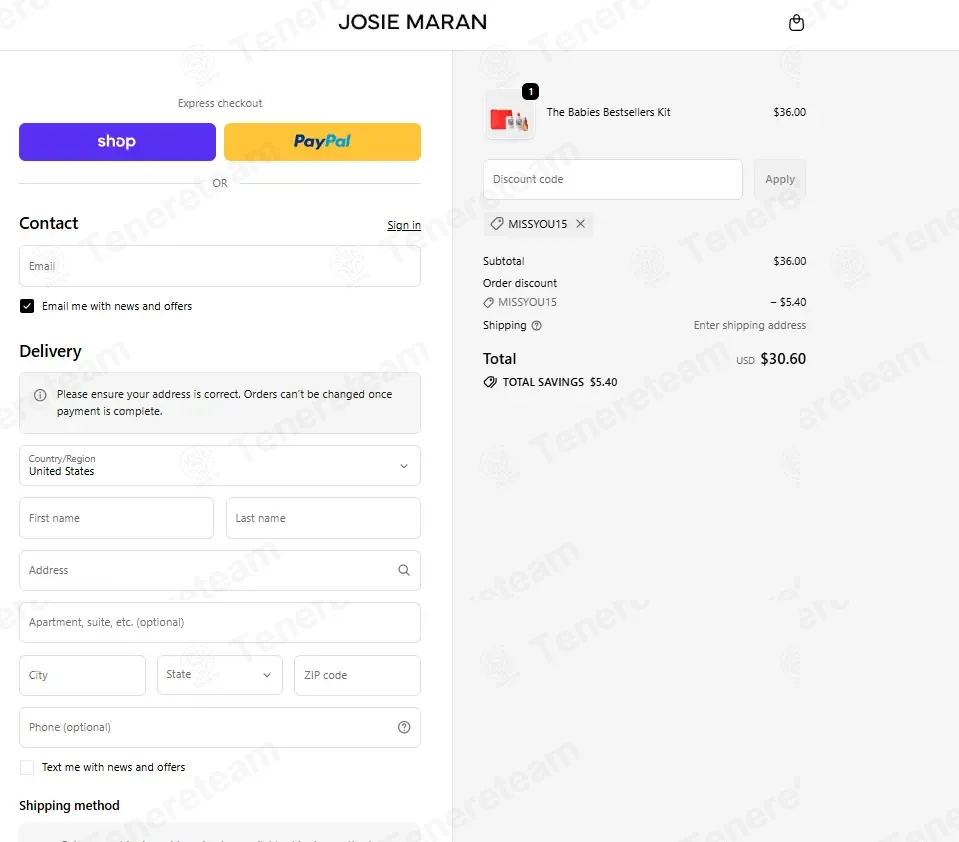Uncheck Email me with news and offers
This screenshot has height=842, width=959.
tap(27, 306)
